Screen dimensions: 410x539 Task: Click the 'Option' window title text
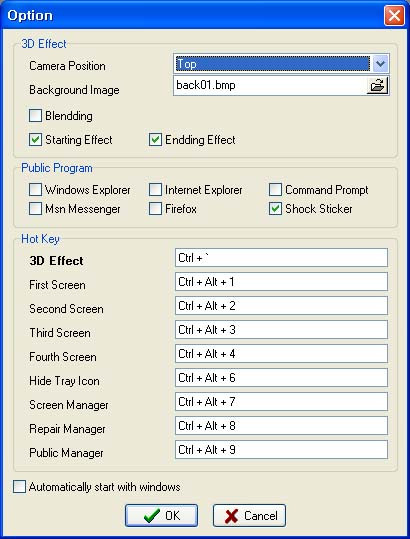(x=30, y=15)
